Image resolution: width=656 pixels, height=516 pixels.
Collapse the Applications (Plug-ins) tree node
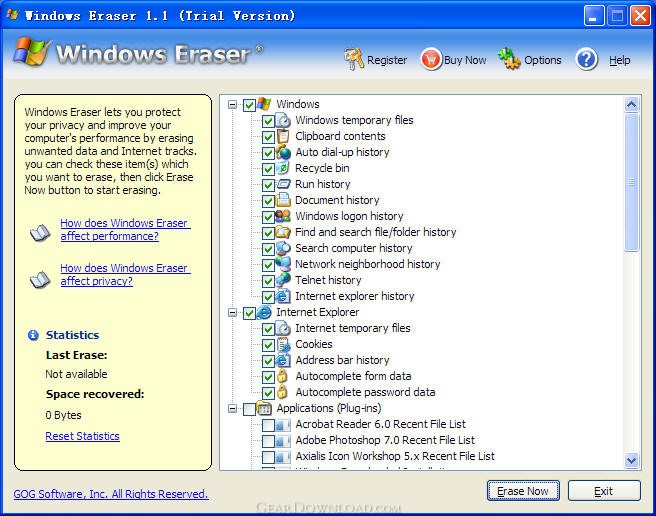point(232,408)
